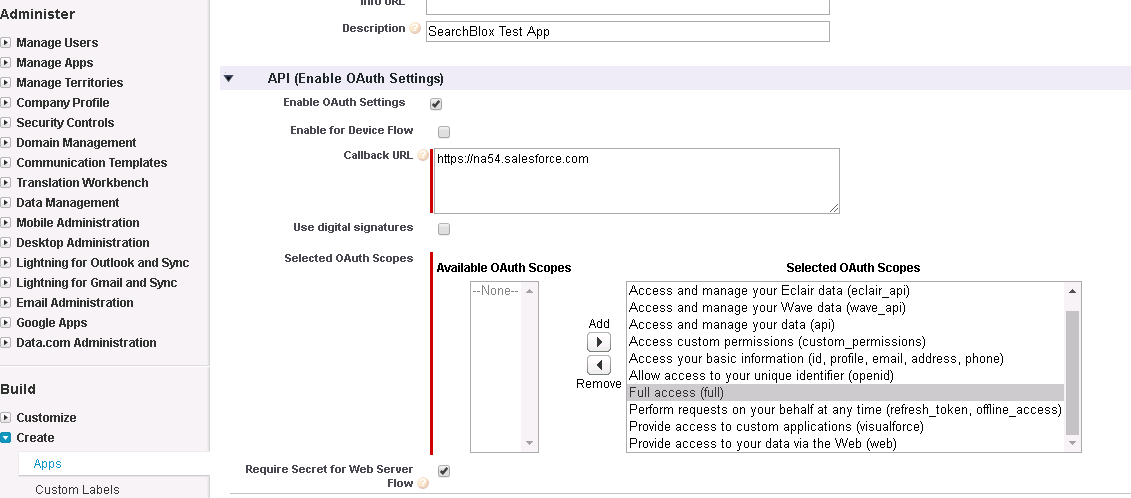Viewport: 1131px width, 498px height.
Task: Expand Data.com Administration arrow
Action: point(6,343)
